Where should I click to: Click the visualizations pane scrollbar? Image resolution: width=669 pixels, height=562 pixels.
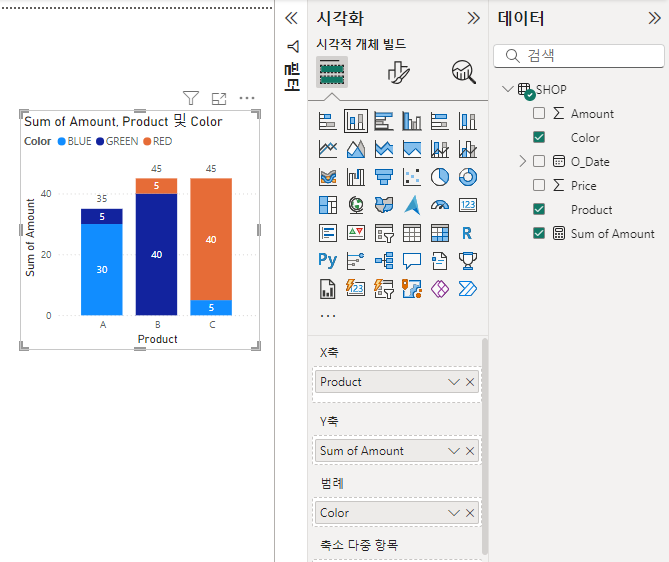(484, 446)
